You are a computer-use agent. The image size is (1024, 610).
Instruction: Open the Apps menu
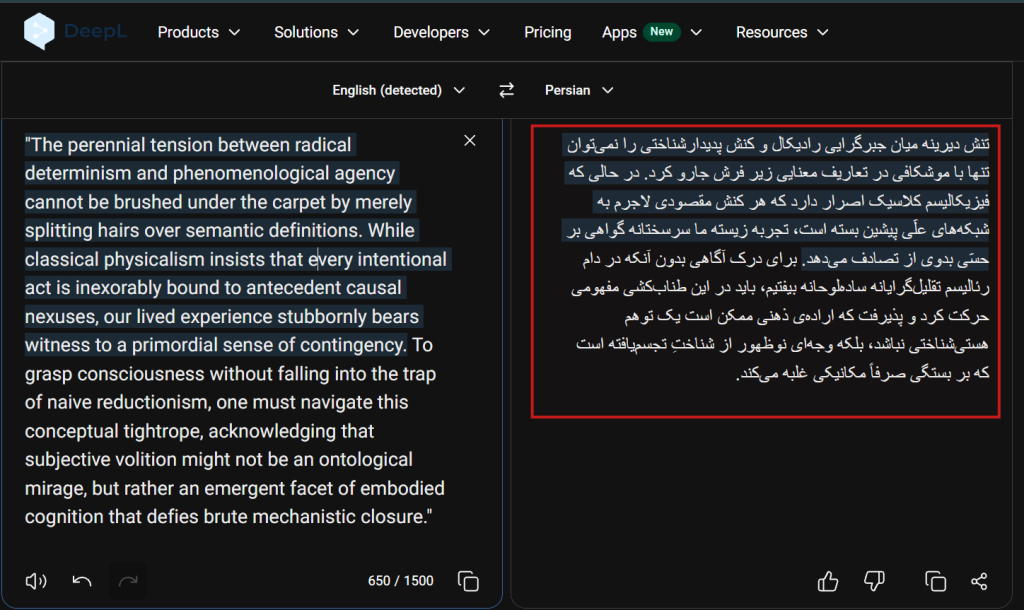coord(651,32)
